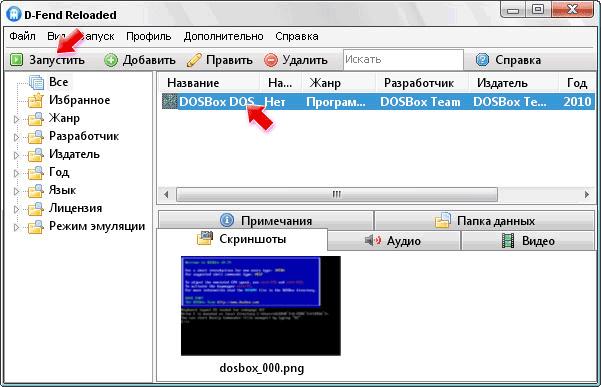Click the Справка toolbar button label
The height and width of the screenshot is (387, 601).
coord(518,60)
